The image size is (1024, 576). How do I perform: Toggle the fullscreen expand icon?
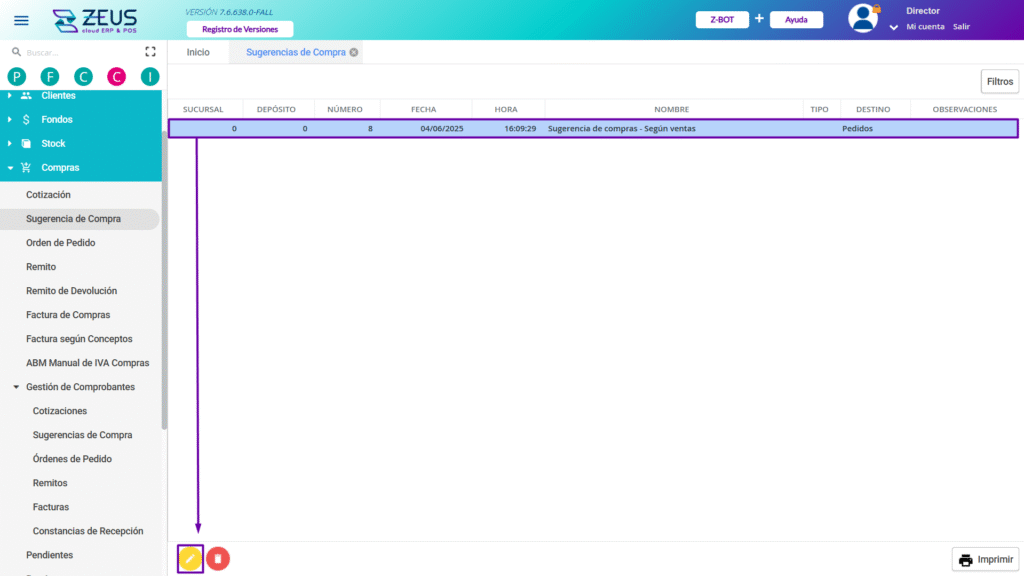pyautogui.click(x=150, y=52)
